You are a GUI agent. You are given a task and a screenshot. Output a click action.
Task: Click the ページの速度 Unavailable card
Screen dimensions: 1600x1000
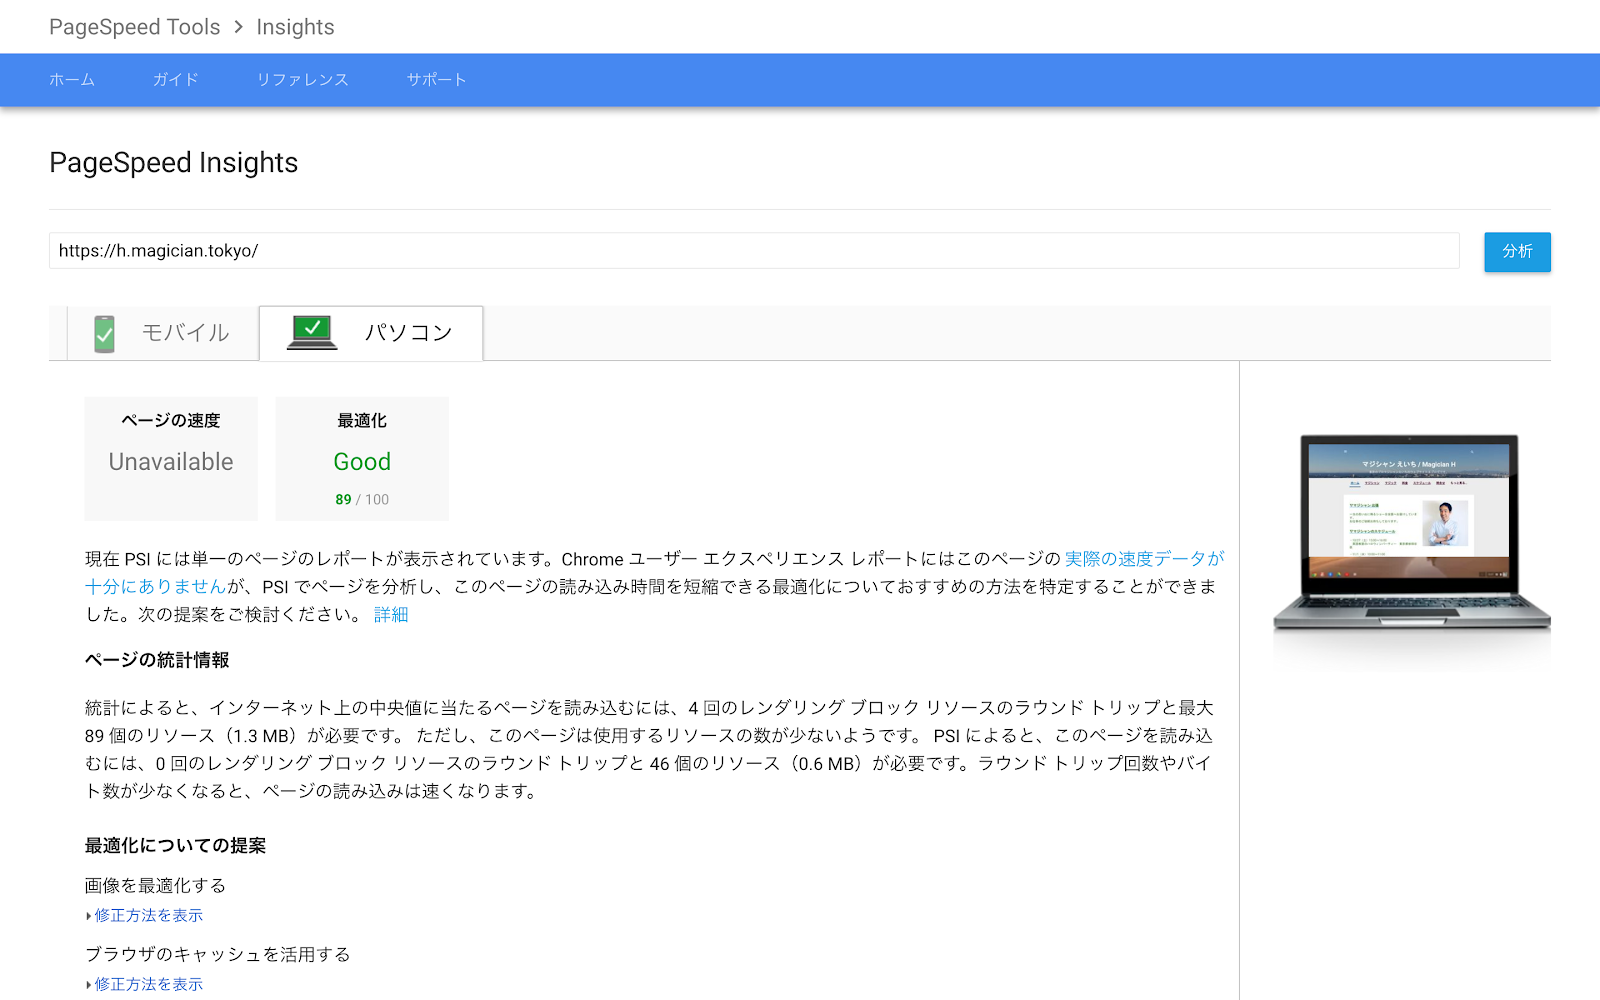[171, 459]
